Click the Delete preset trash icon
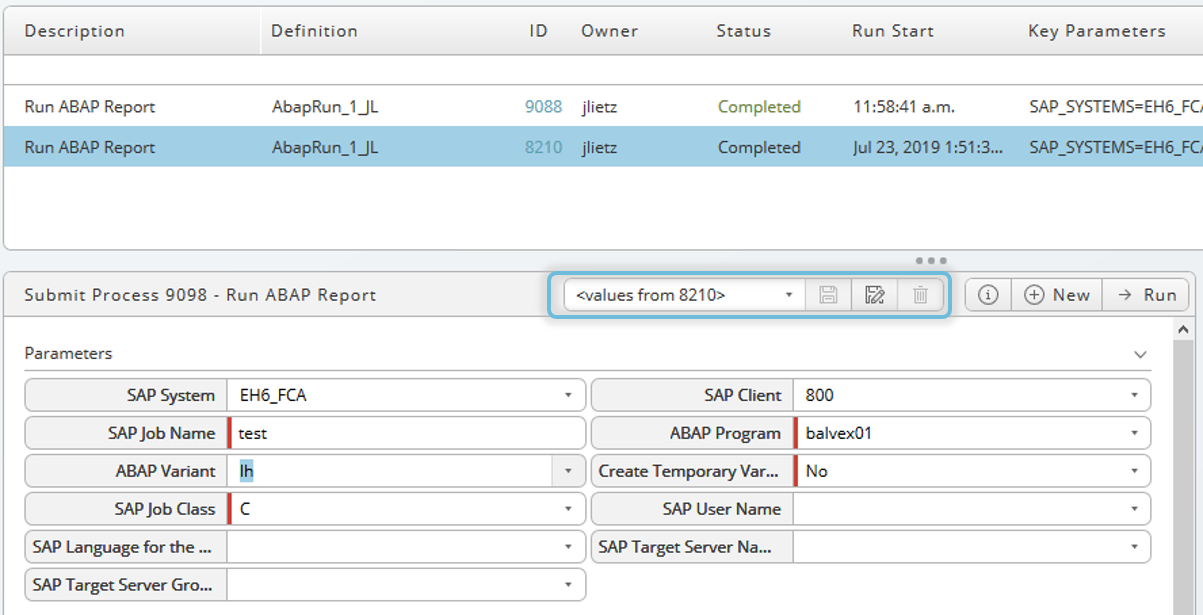This screenshot has width=1203, height=615. pos(921,295)
